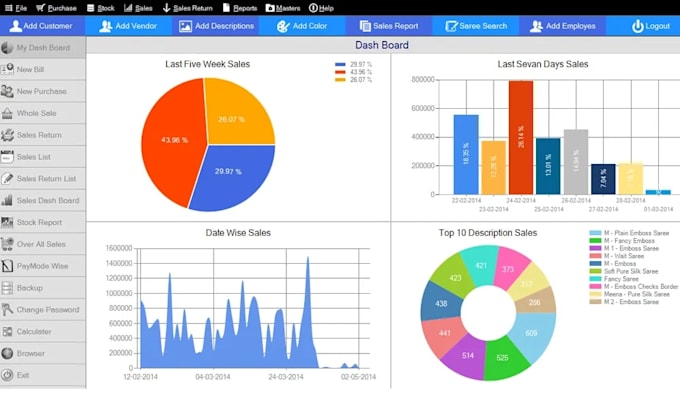Click the Browser globe icon
Screen dimensions: 680x393
tap(7, 353)
